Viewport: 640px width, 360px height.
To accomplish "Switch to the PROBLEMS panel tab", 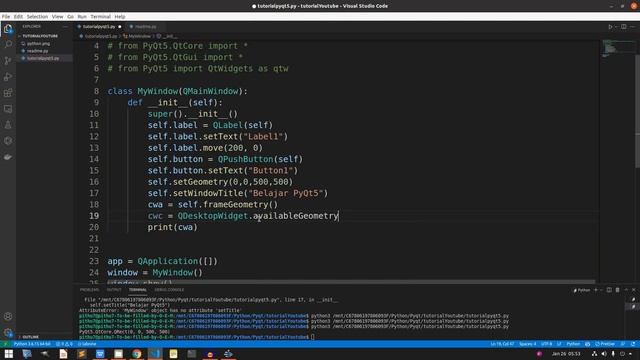I will 89,290.
